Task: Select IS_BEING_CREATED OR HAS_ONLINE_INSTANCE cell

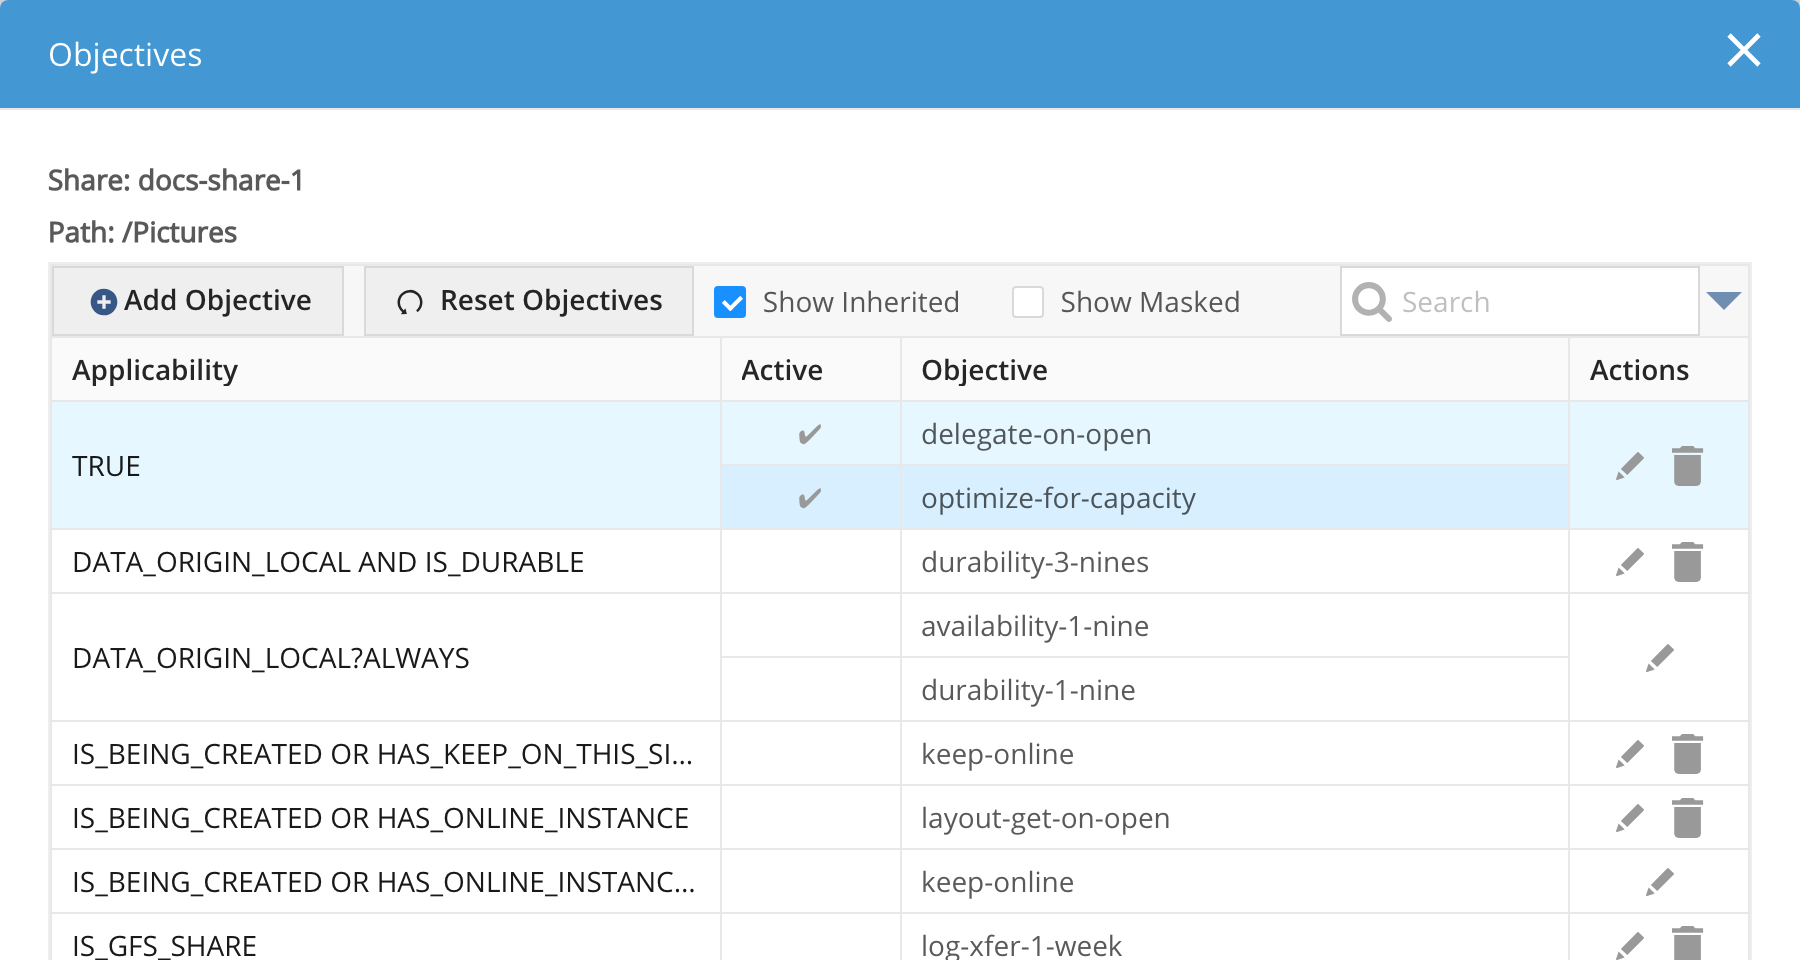Action: click(386, 818)
